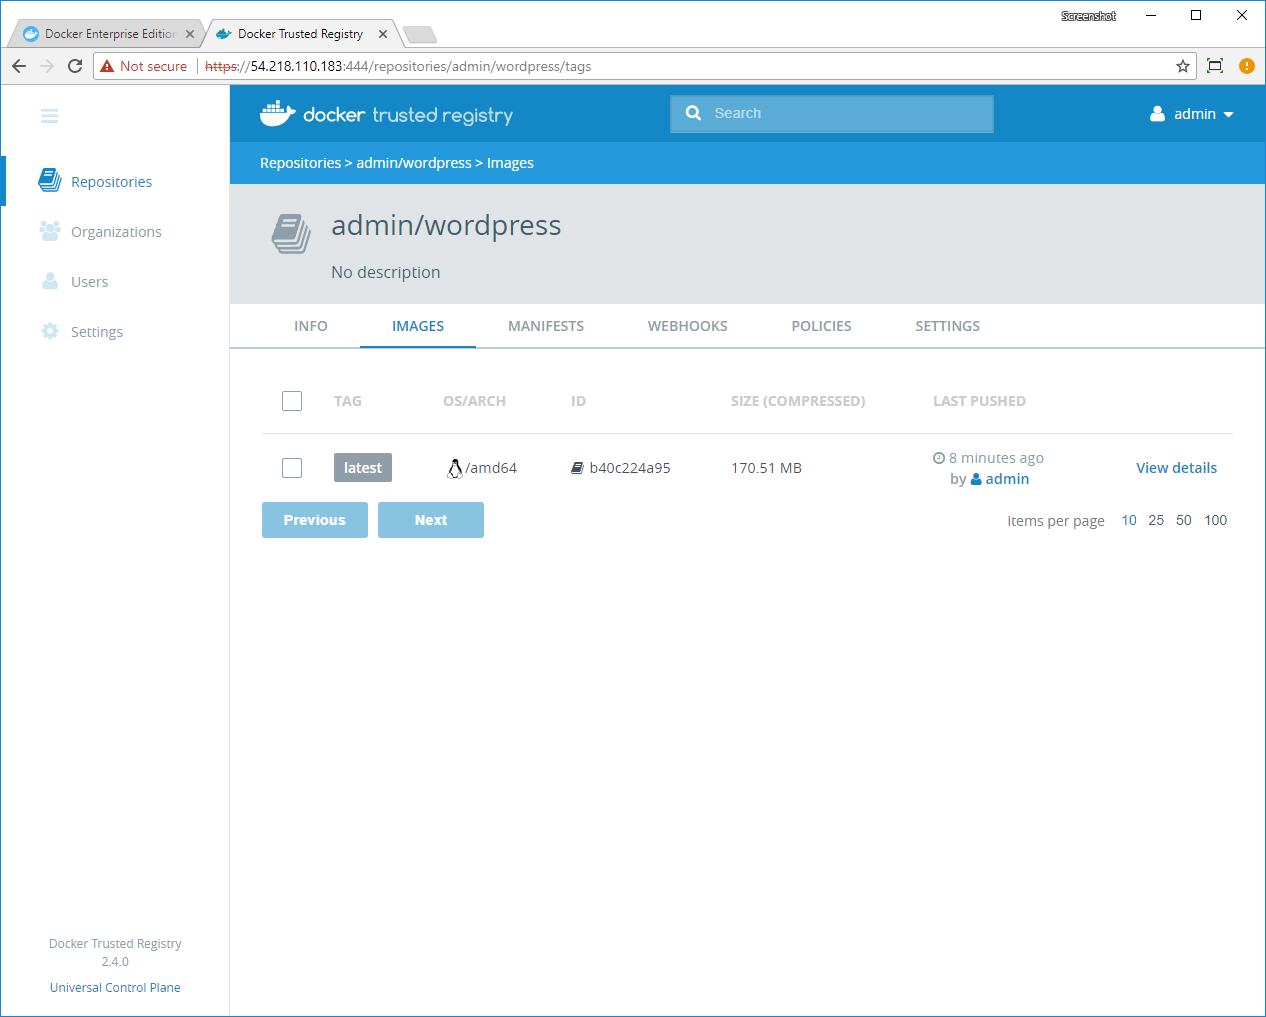Screen dimensions: 1266x1017
Task: Open the admin user dropdown menu
Action: (1192, 114)
